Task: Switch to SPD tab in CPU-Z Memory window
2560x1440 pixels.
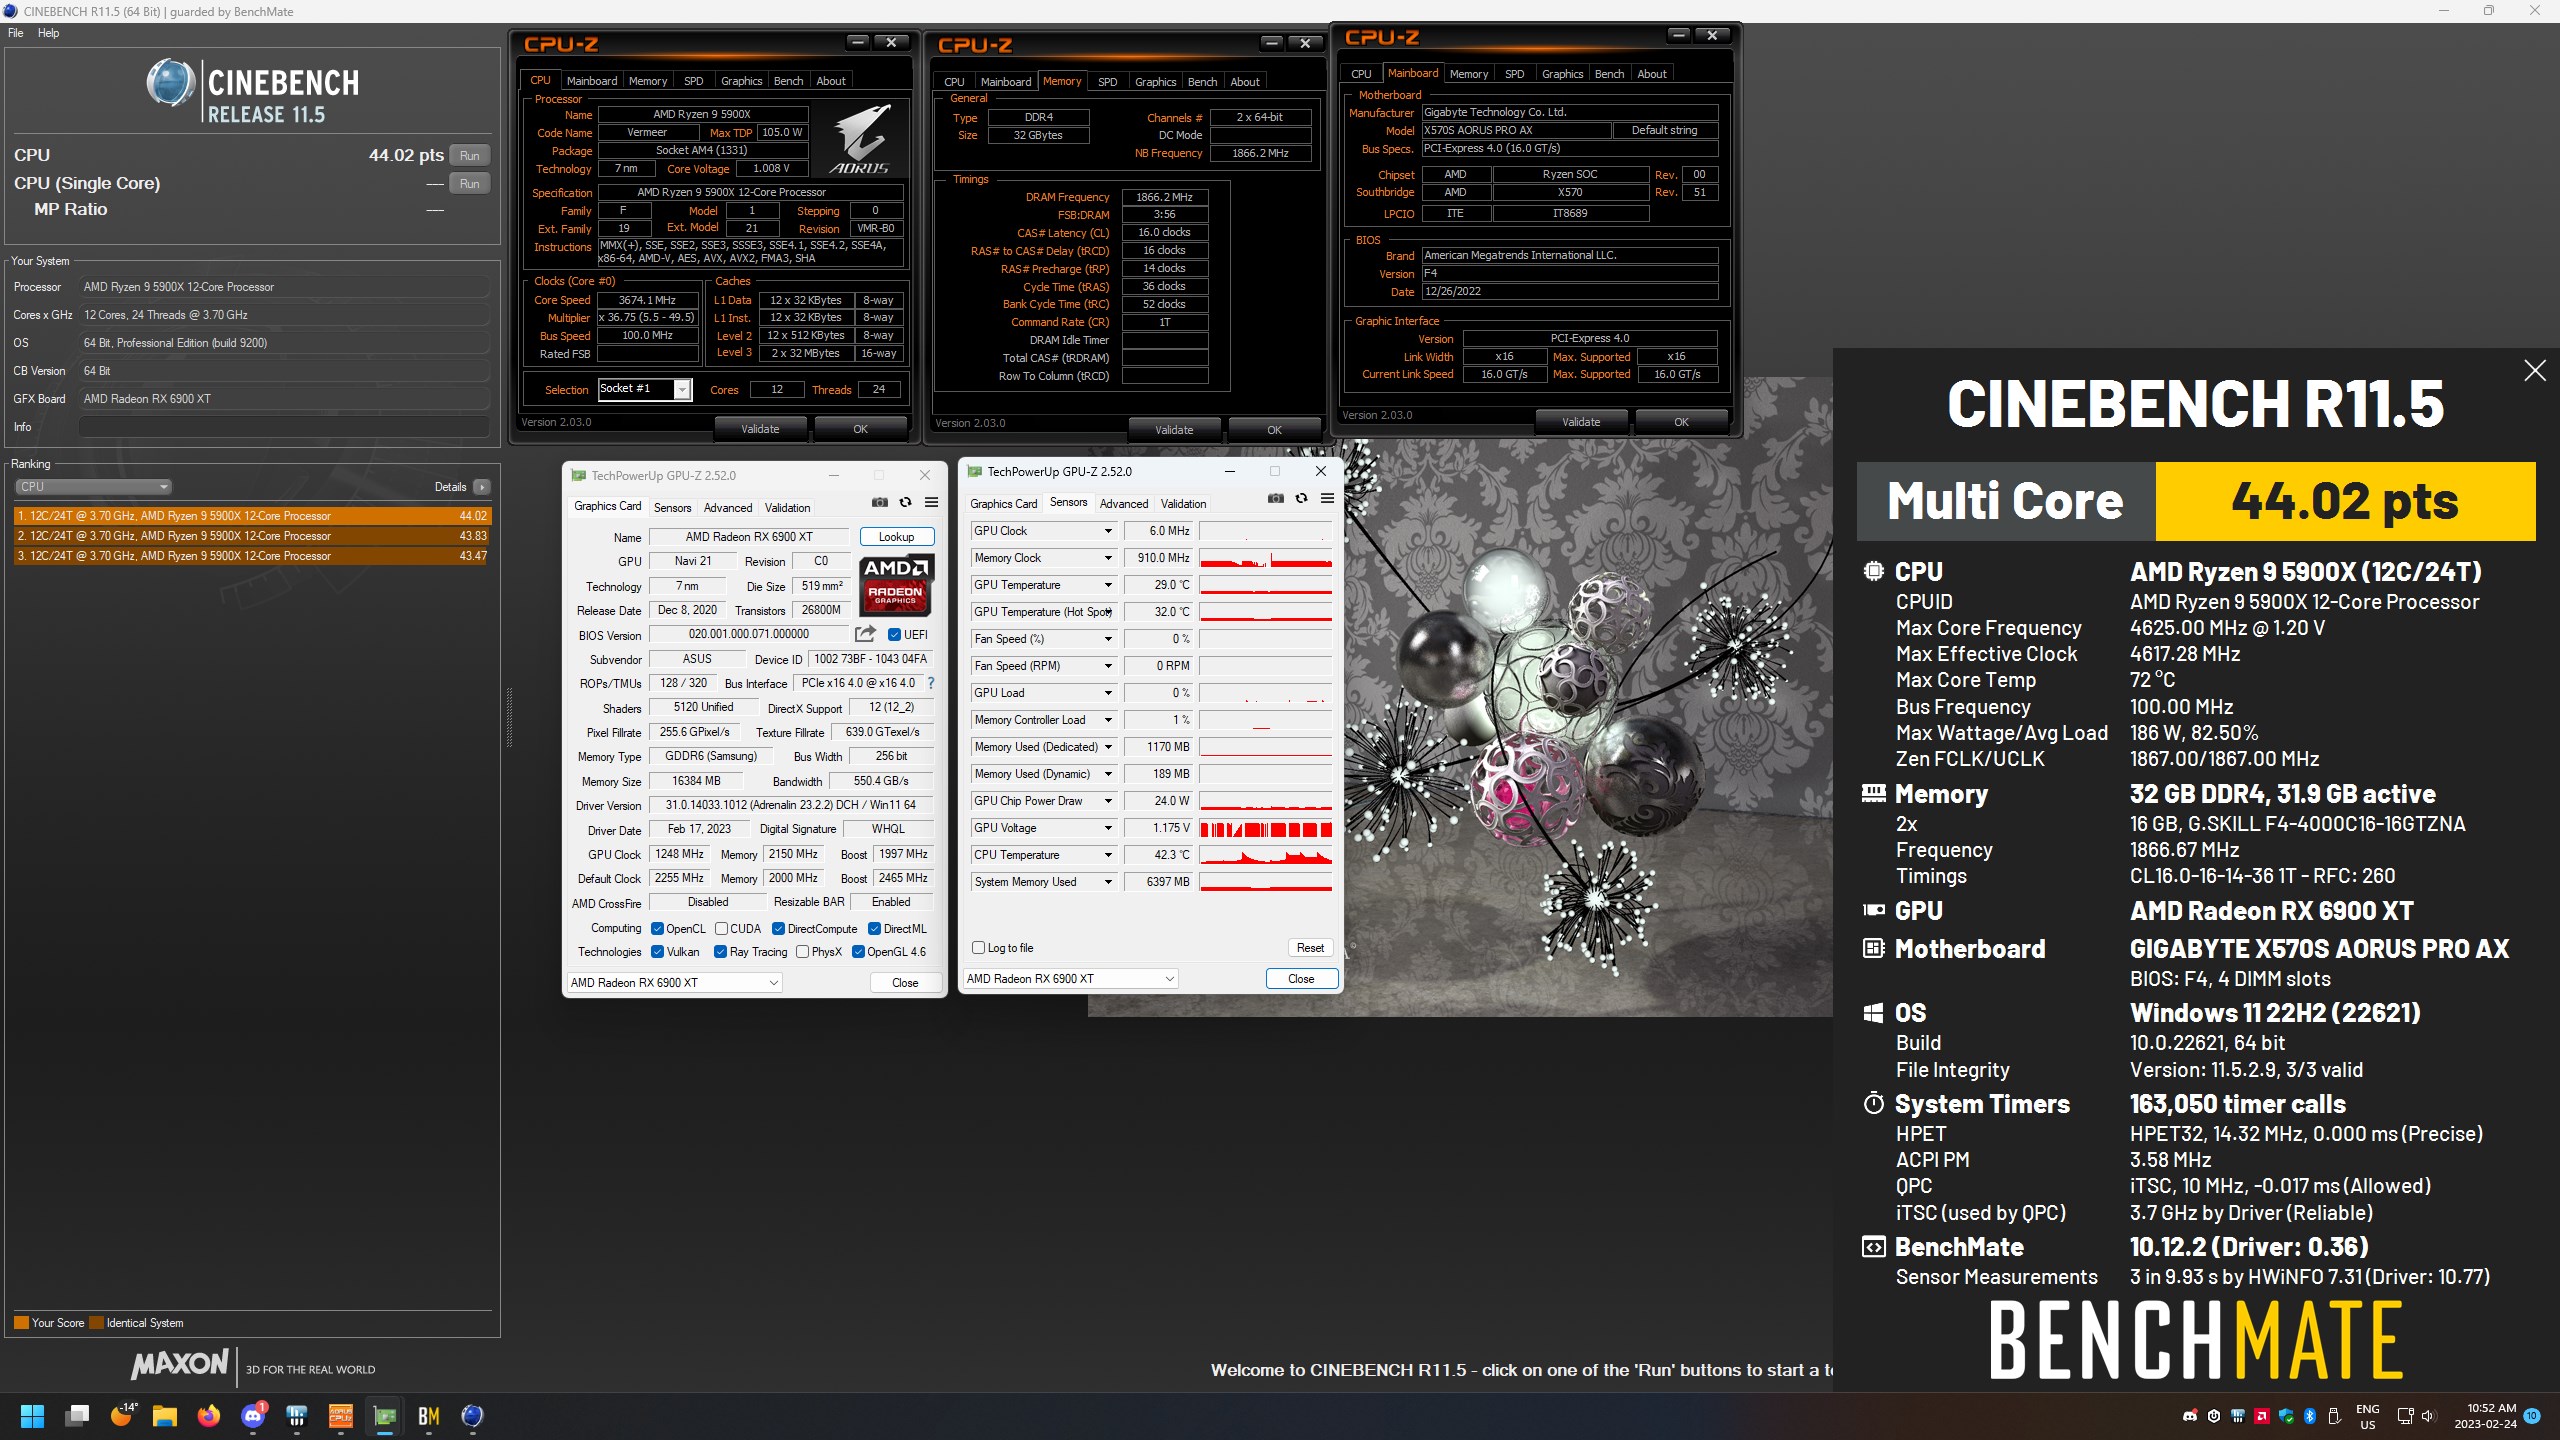Action: coord(1107,82)
